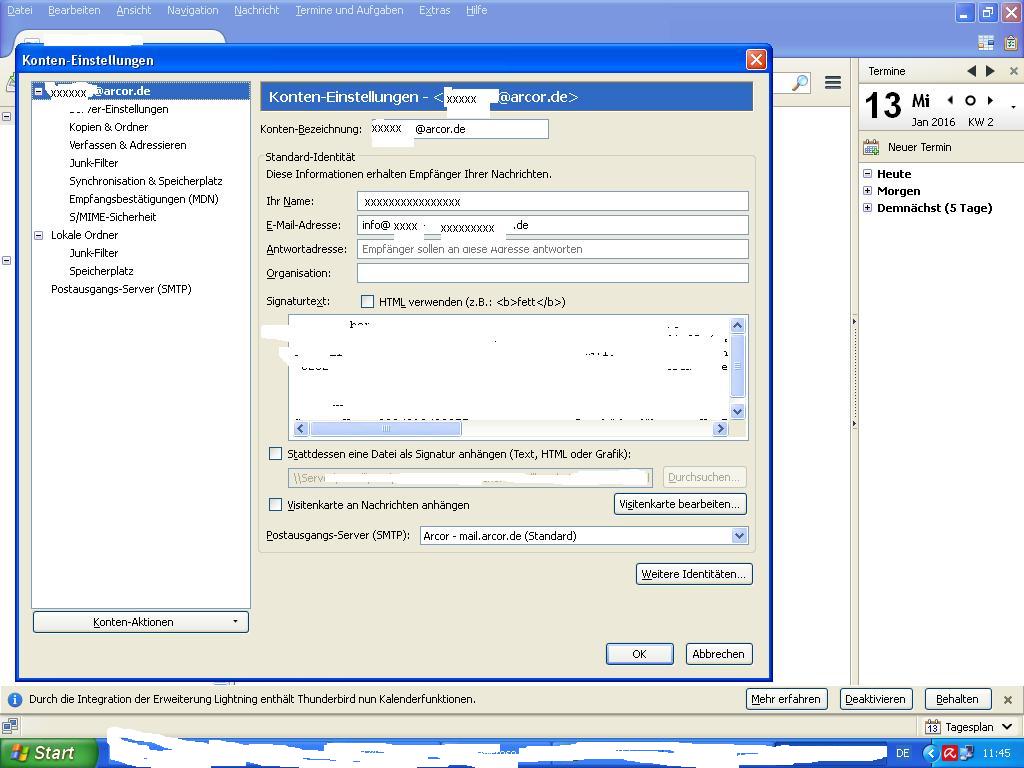Viewport: 1024px width, 768px height.
Task: Switch to the tasks tab icon
Action: pos(1010,42)
